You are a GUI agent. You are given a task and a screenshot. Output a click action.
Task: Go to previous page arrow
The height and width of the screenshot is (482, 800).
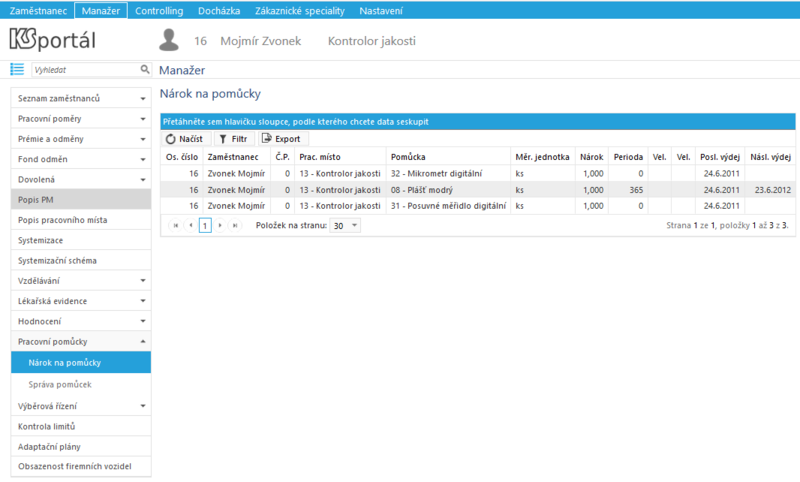pos(191,225)
